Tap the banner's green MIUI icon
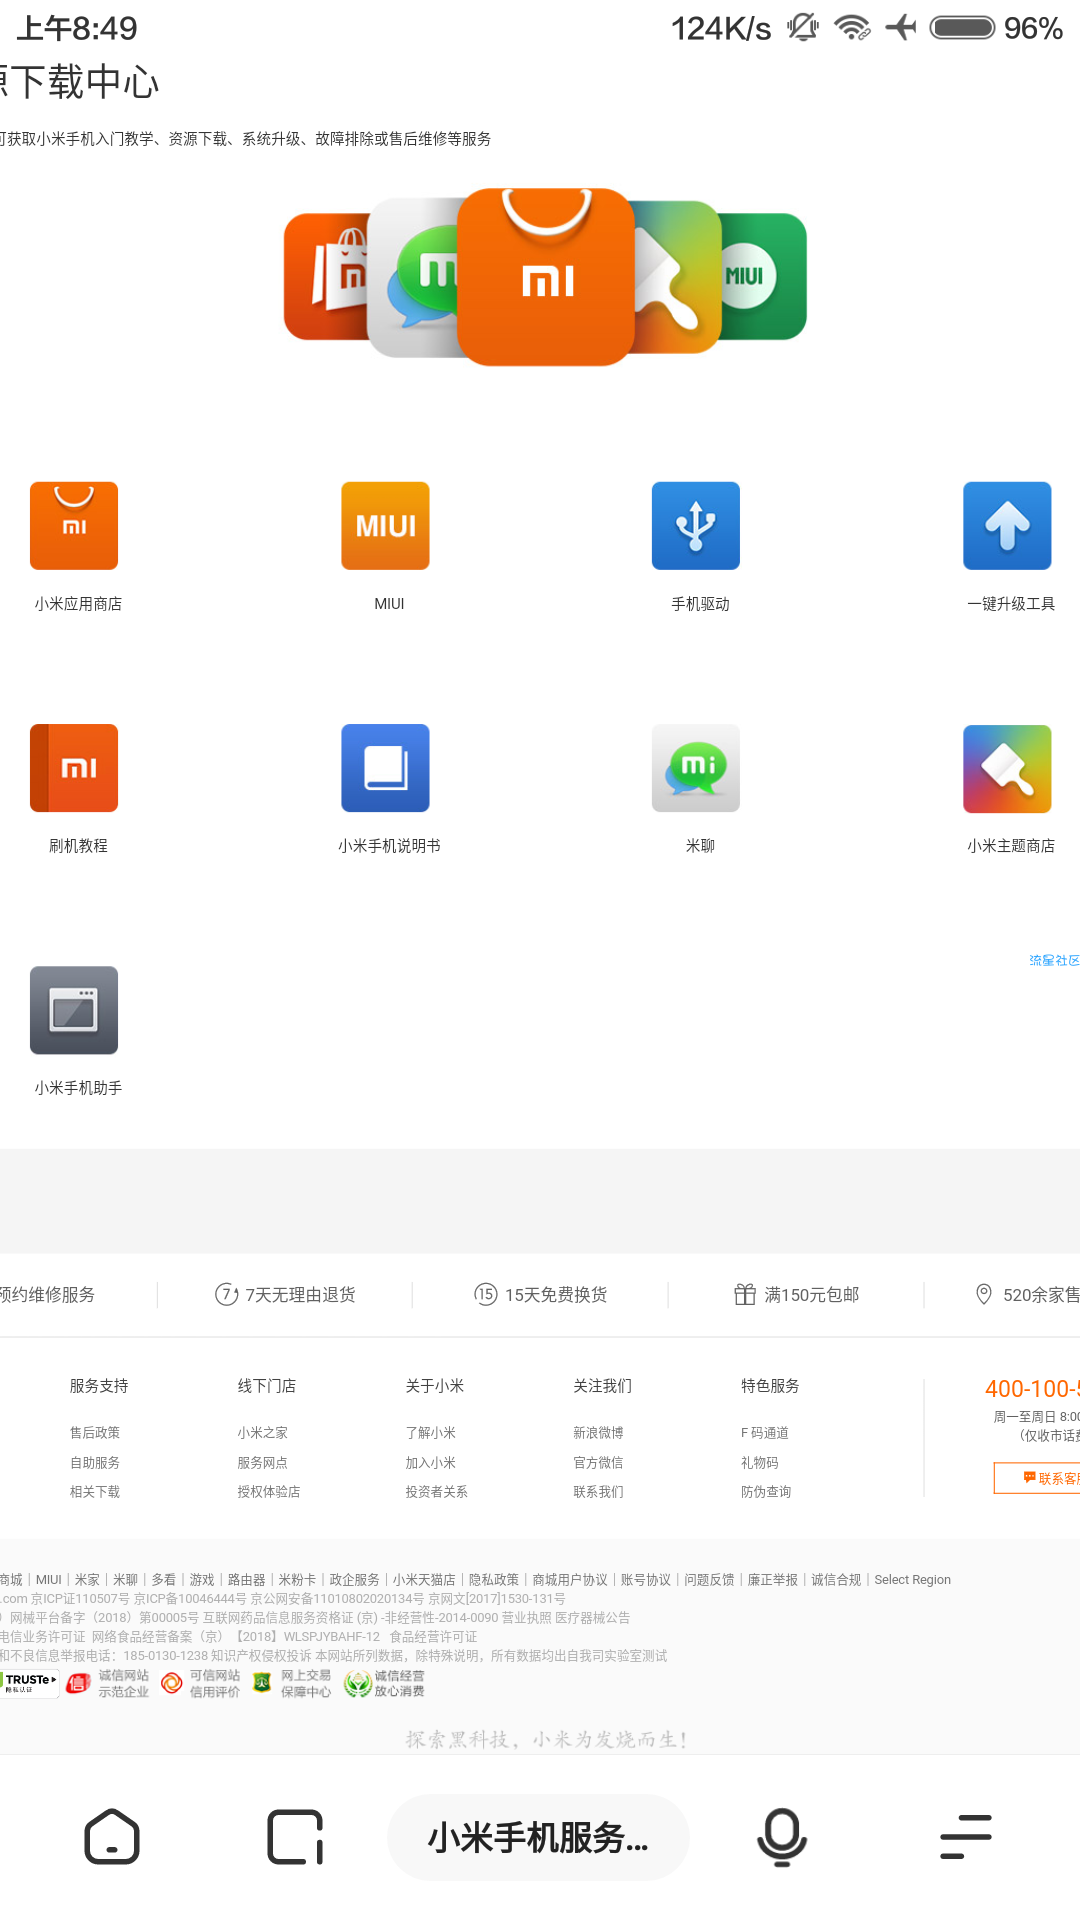This screenshot has height=1920, width=1080. (x=764, y=276)
